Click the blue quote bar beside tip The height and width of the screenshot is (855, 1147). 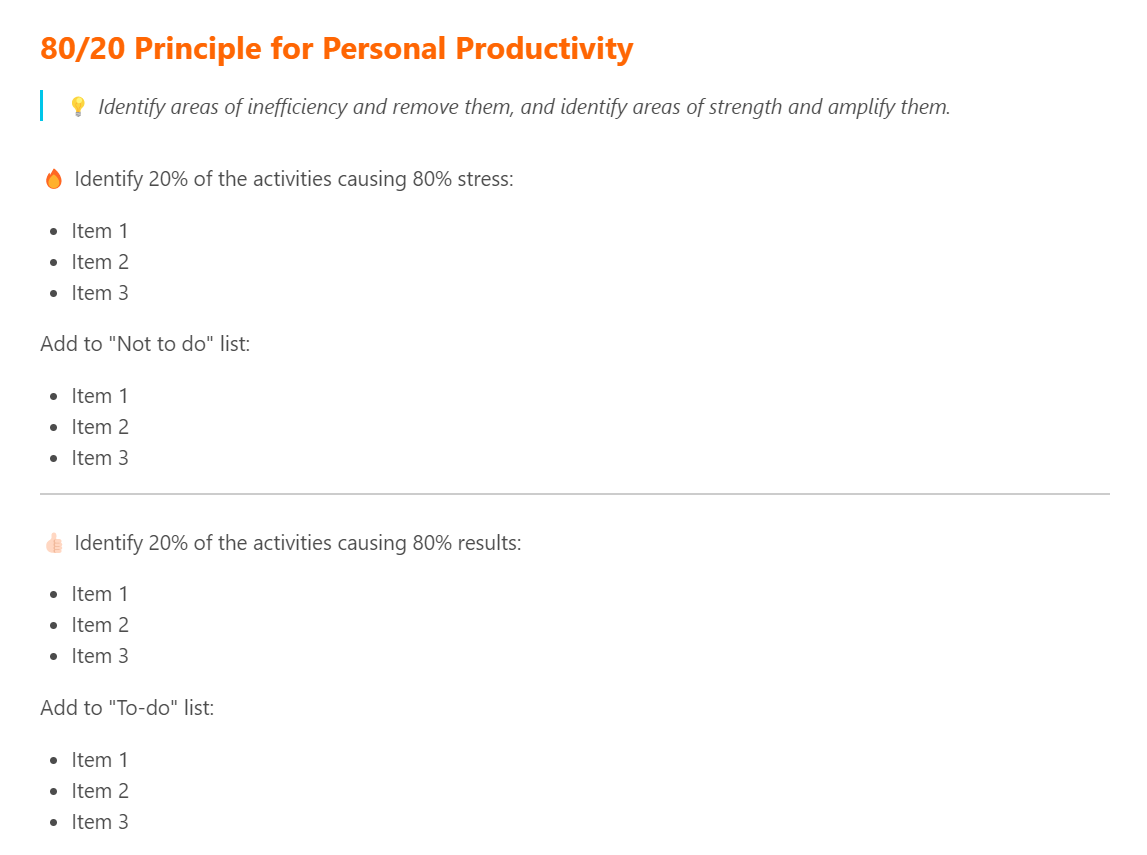pyautogui.click(x=42, y=105)
